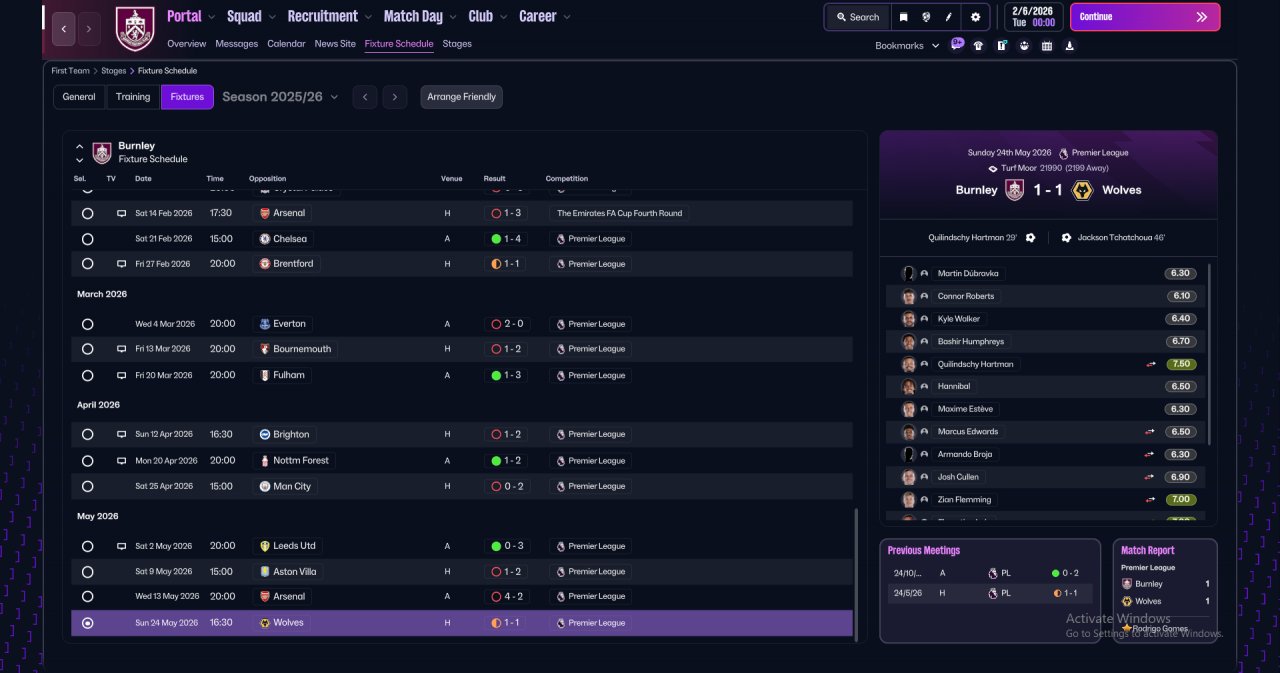Click the Leeds Utd badge in fixture list
1280x673 pixels.
[x=264, y=546]
